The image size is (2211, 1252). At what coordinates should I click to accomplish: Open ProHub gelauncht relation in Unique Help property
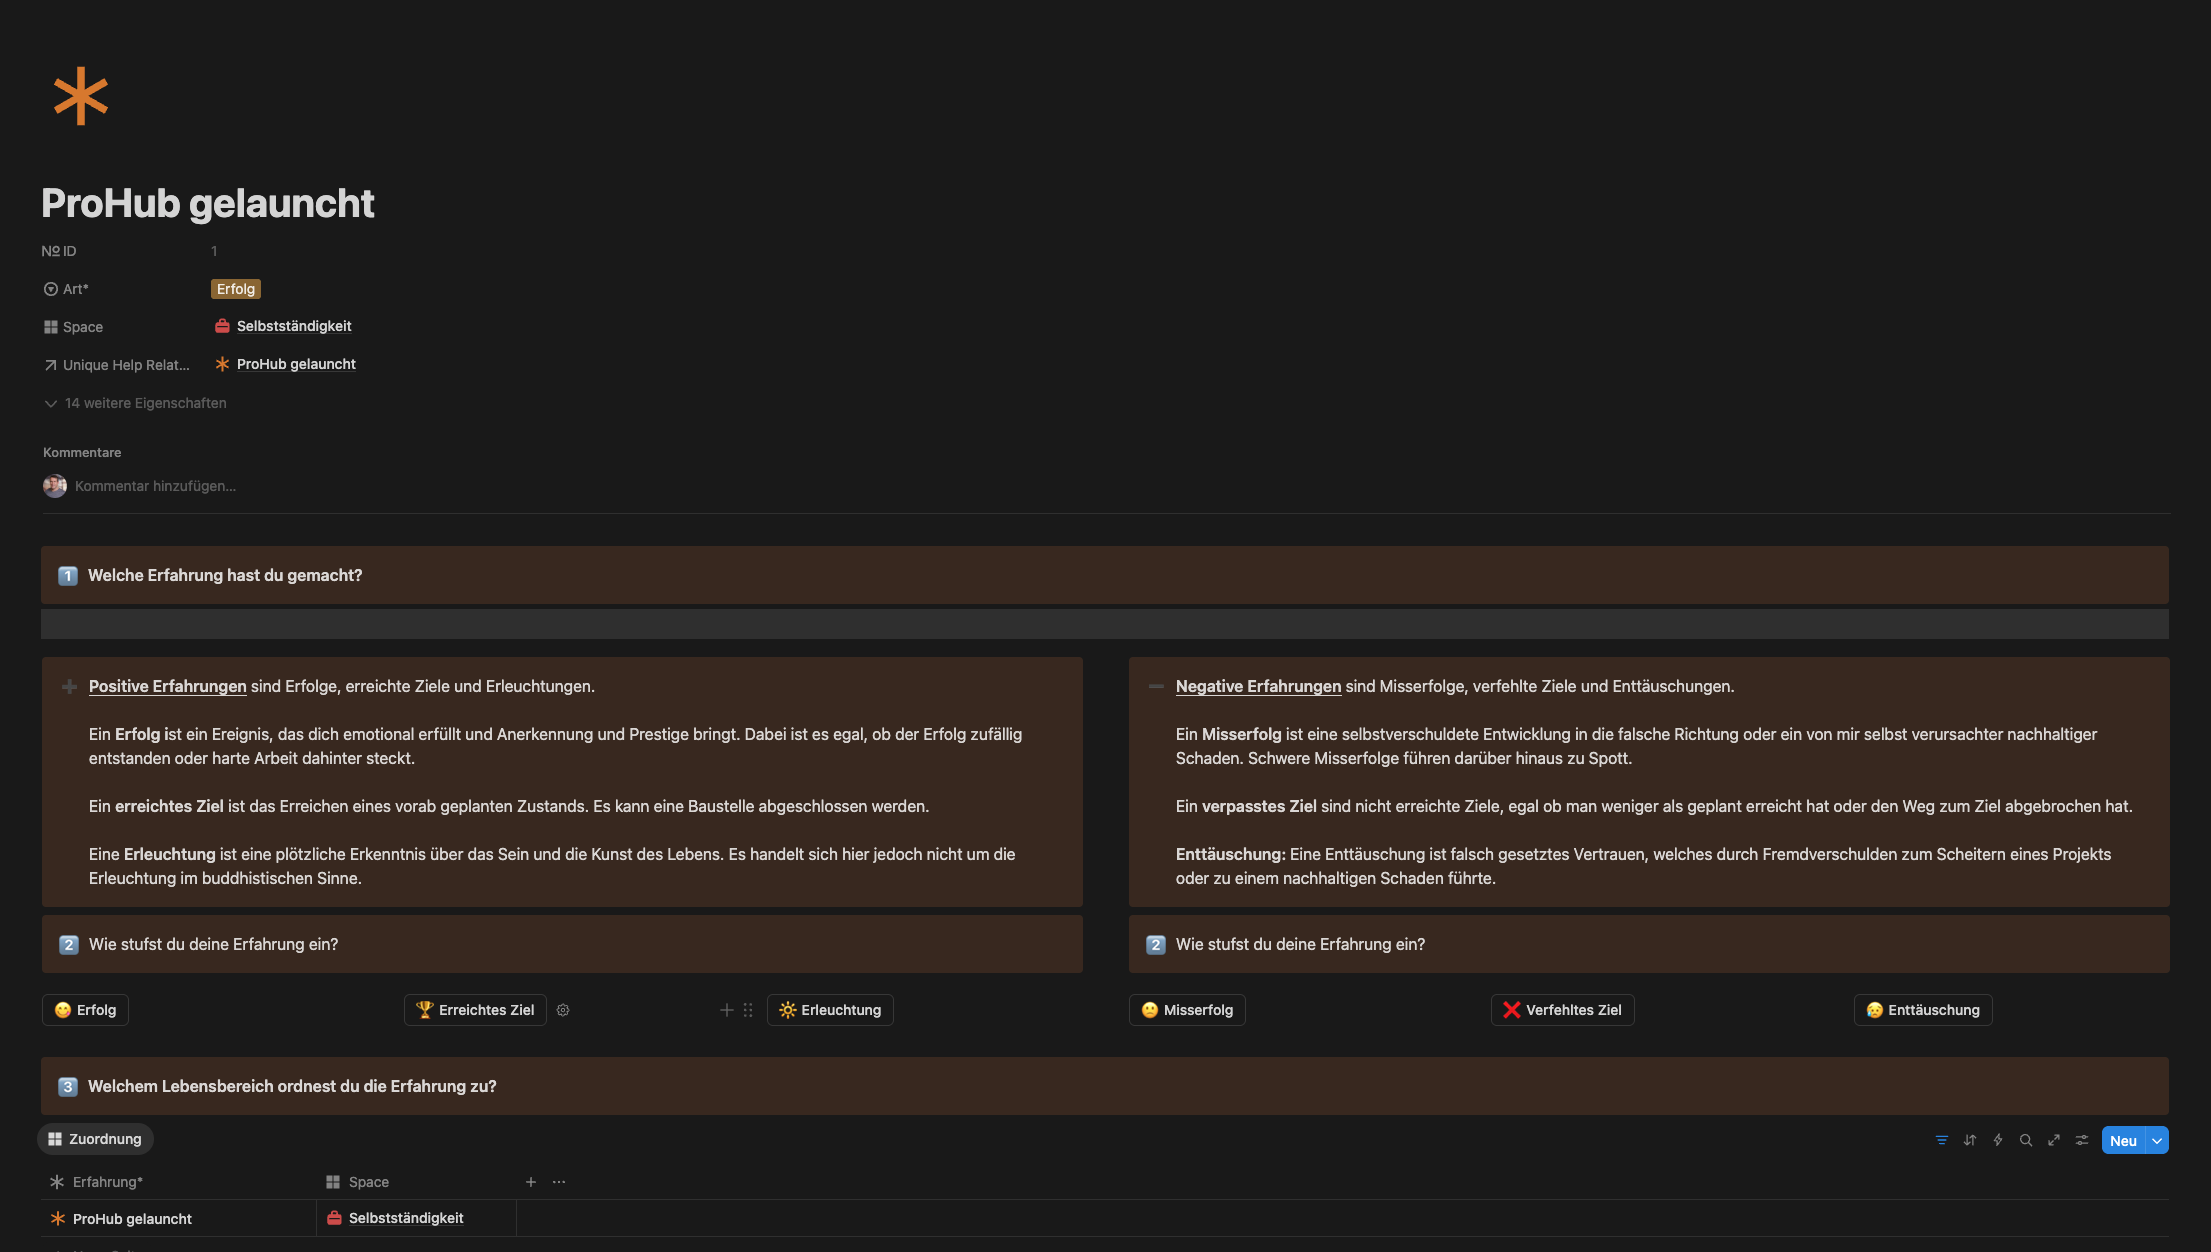(285, 364)
